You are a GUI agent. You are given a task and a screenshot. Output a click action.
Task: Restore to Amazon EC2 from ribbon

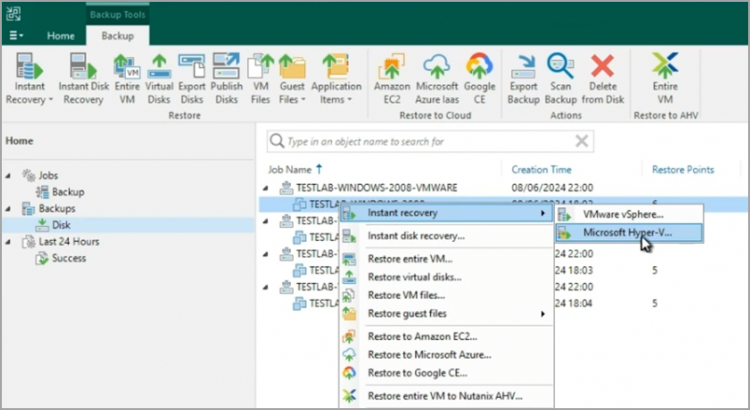(392, 79)
